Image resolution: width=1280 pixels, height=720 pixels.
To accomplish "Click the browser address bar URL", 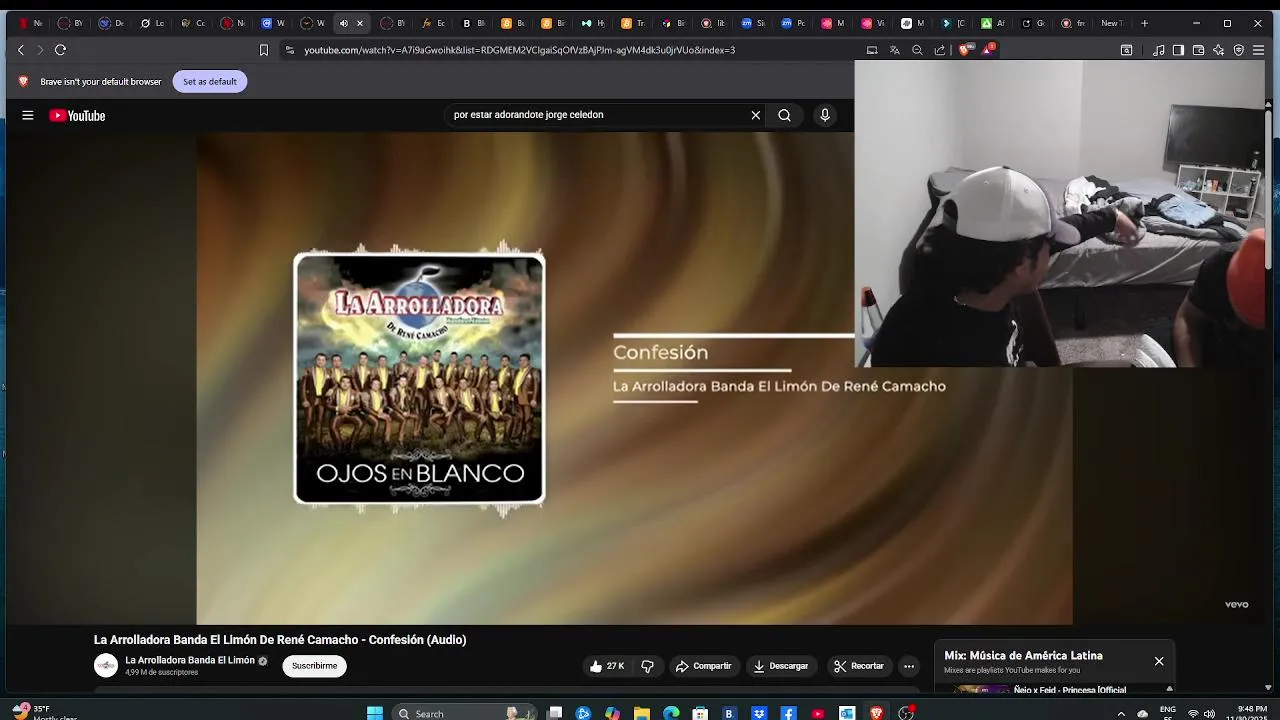I will coord(520,50).
